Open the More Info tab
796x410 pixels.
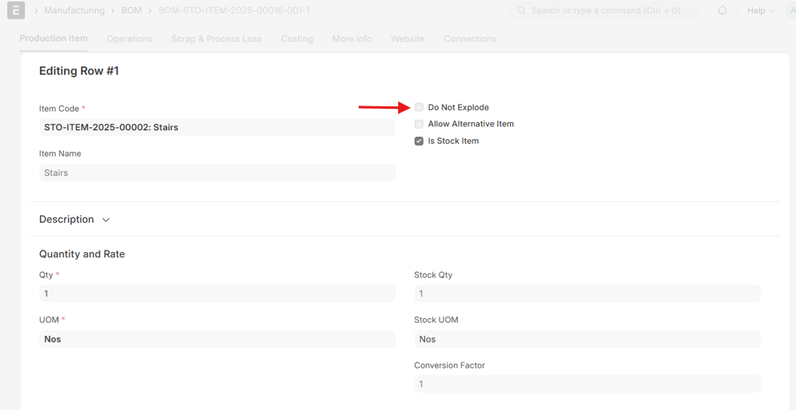(352, 39)
